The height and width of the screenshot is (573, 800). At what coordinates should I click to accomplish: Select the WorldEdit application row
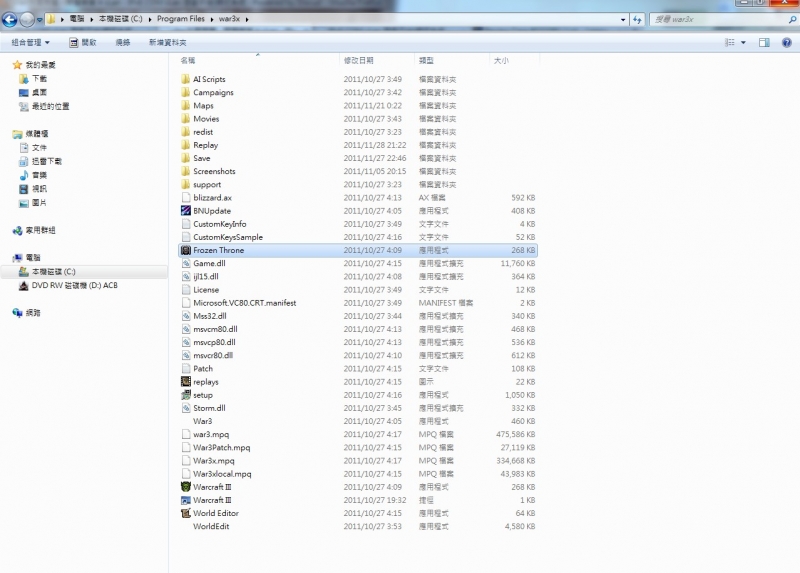click(x=358, y=527)
